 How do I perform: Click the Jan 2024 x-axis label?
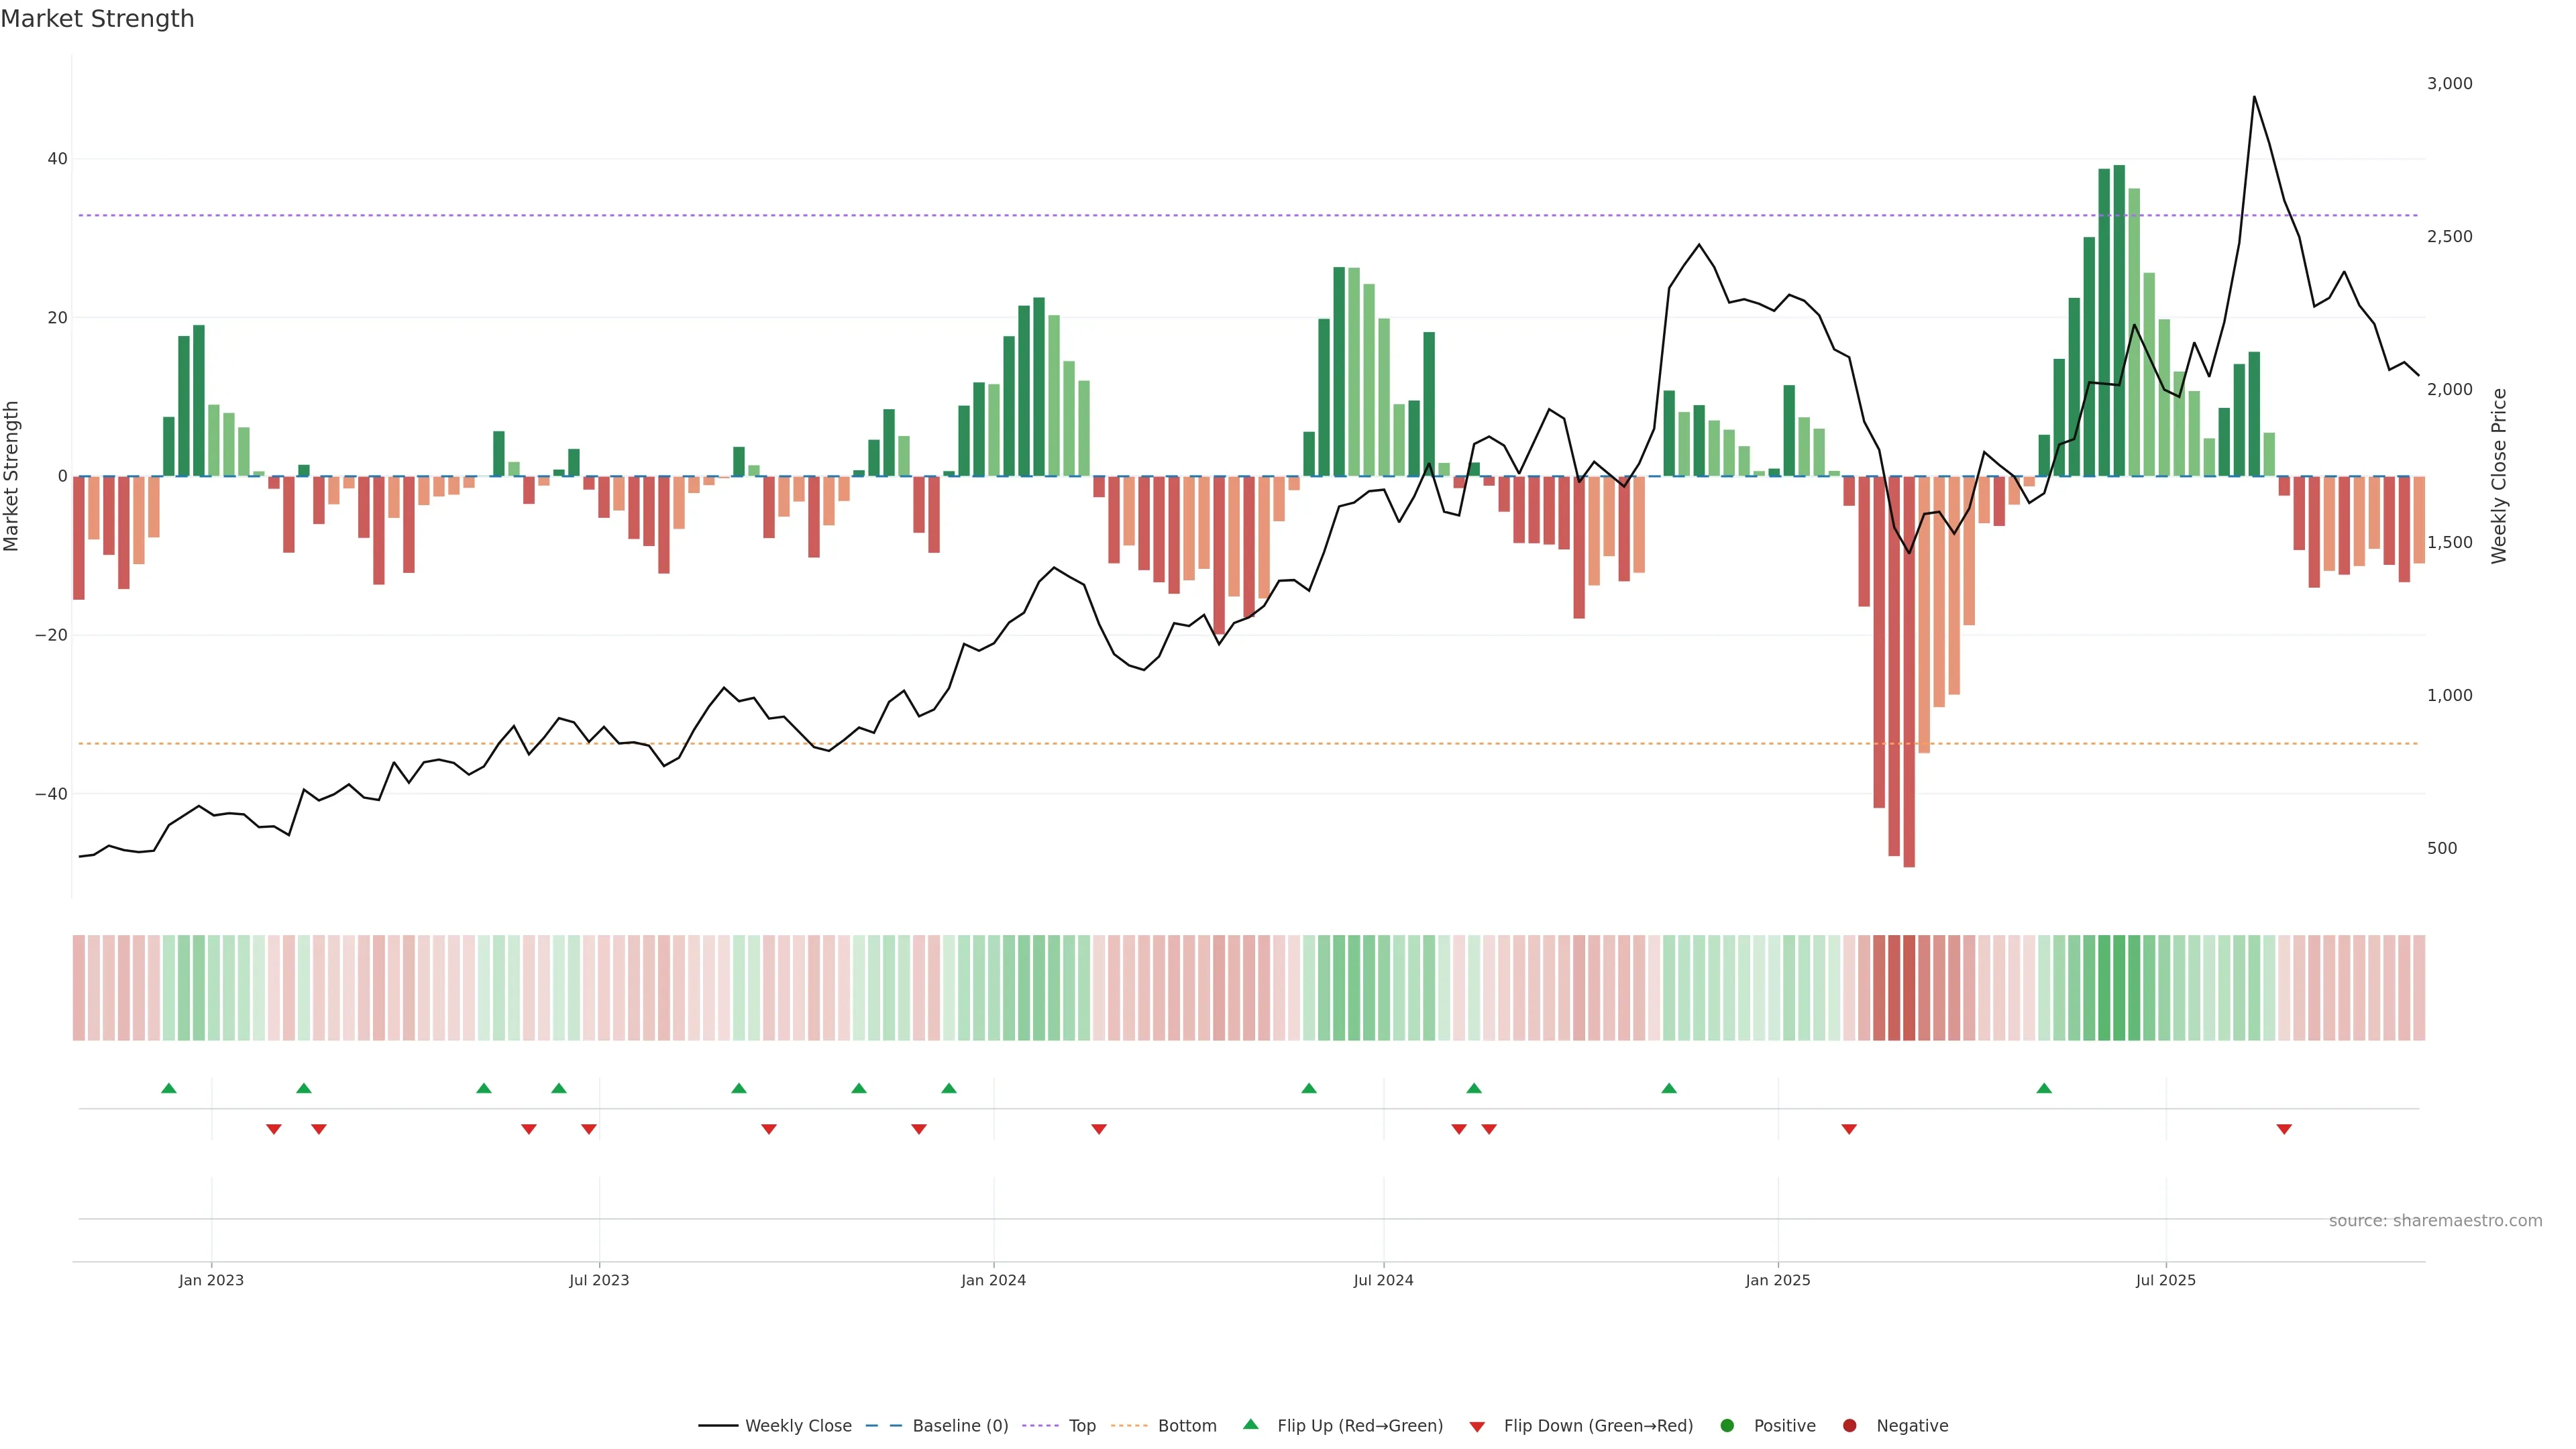pos(993,1280)
